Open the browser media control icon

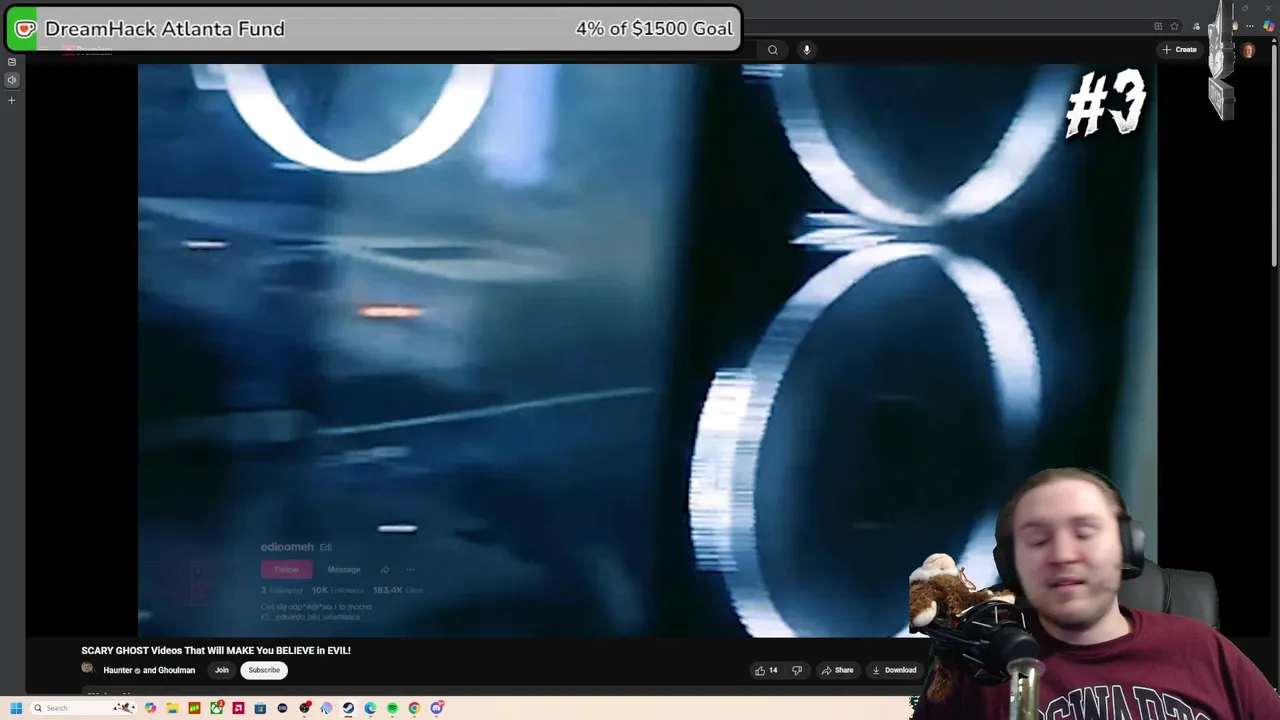pyautogui.click(x=1196, y=26)
